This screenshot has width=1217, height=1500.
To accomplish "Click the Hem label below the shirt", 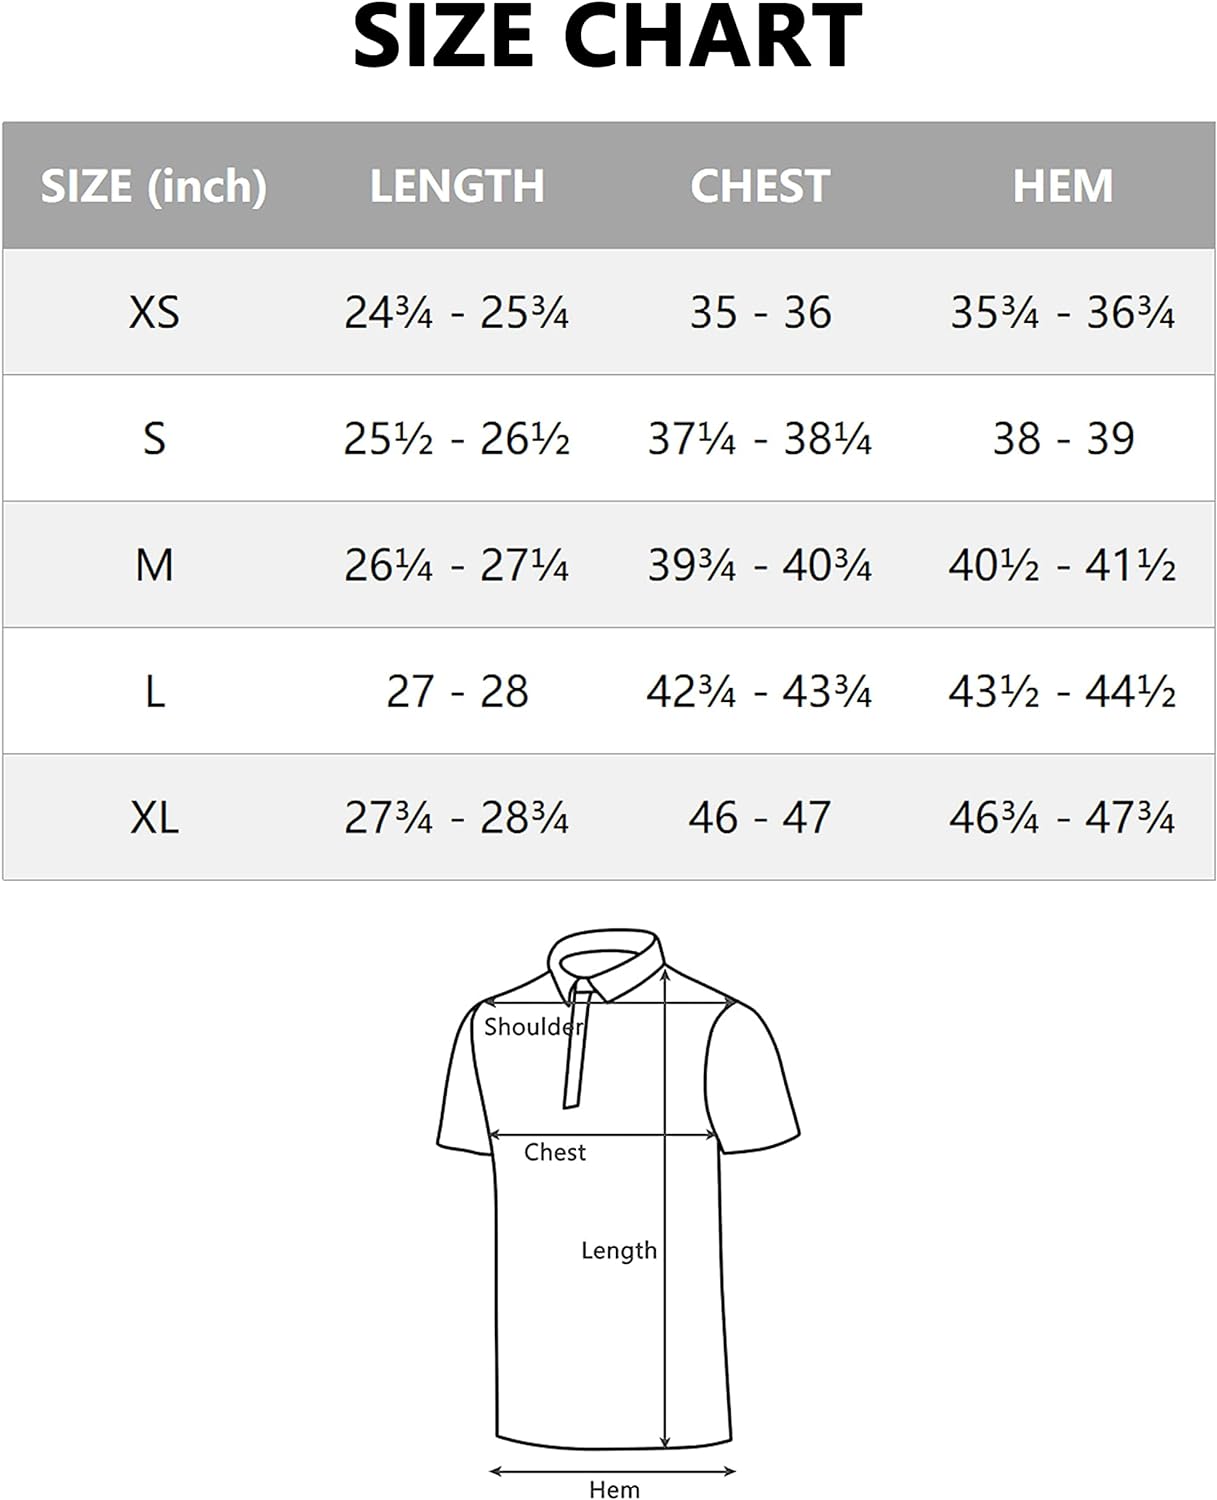I will pos(614,1489).
